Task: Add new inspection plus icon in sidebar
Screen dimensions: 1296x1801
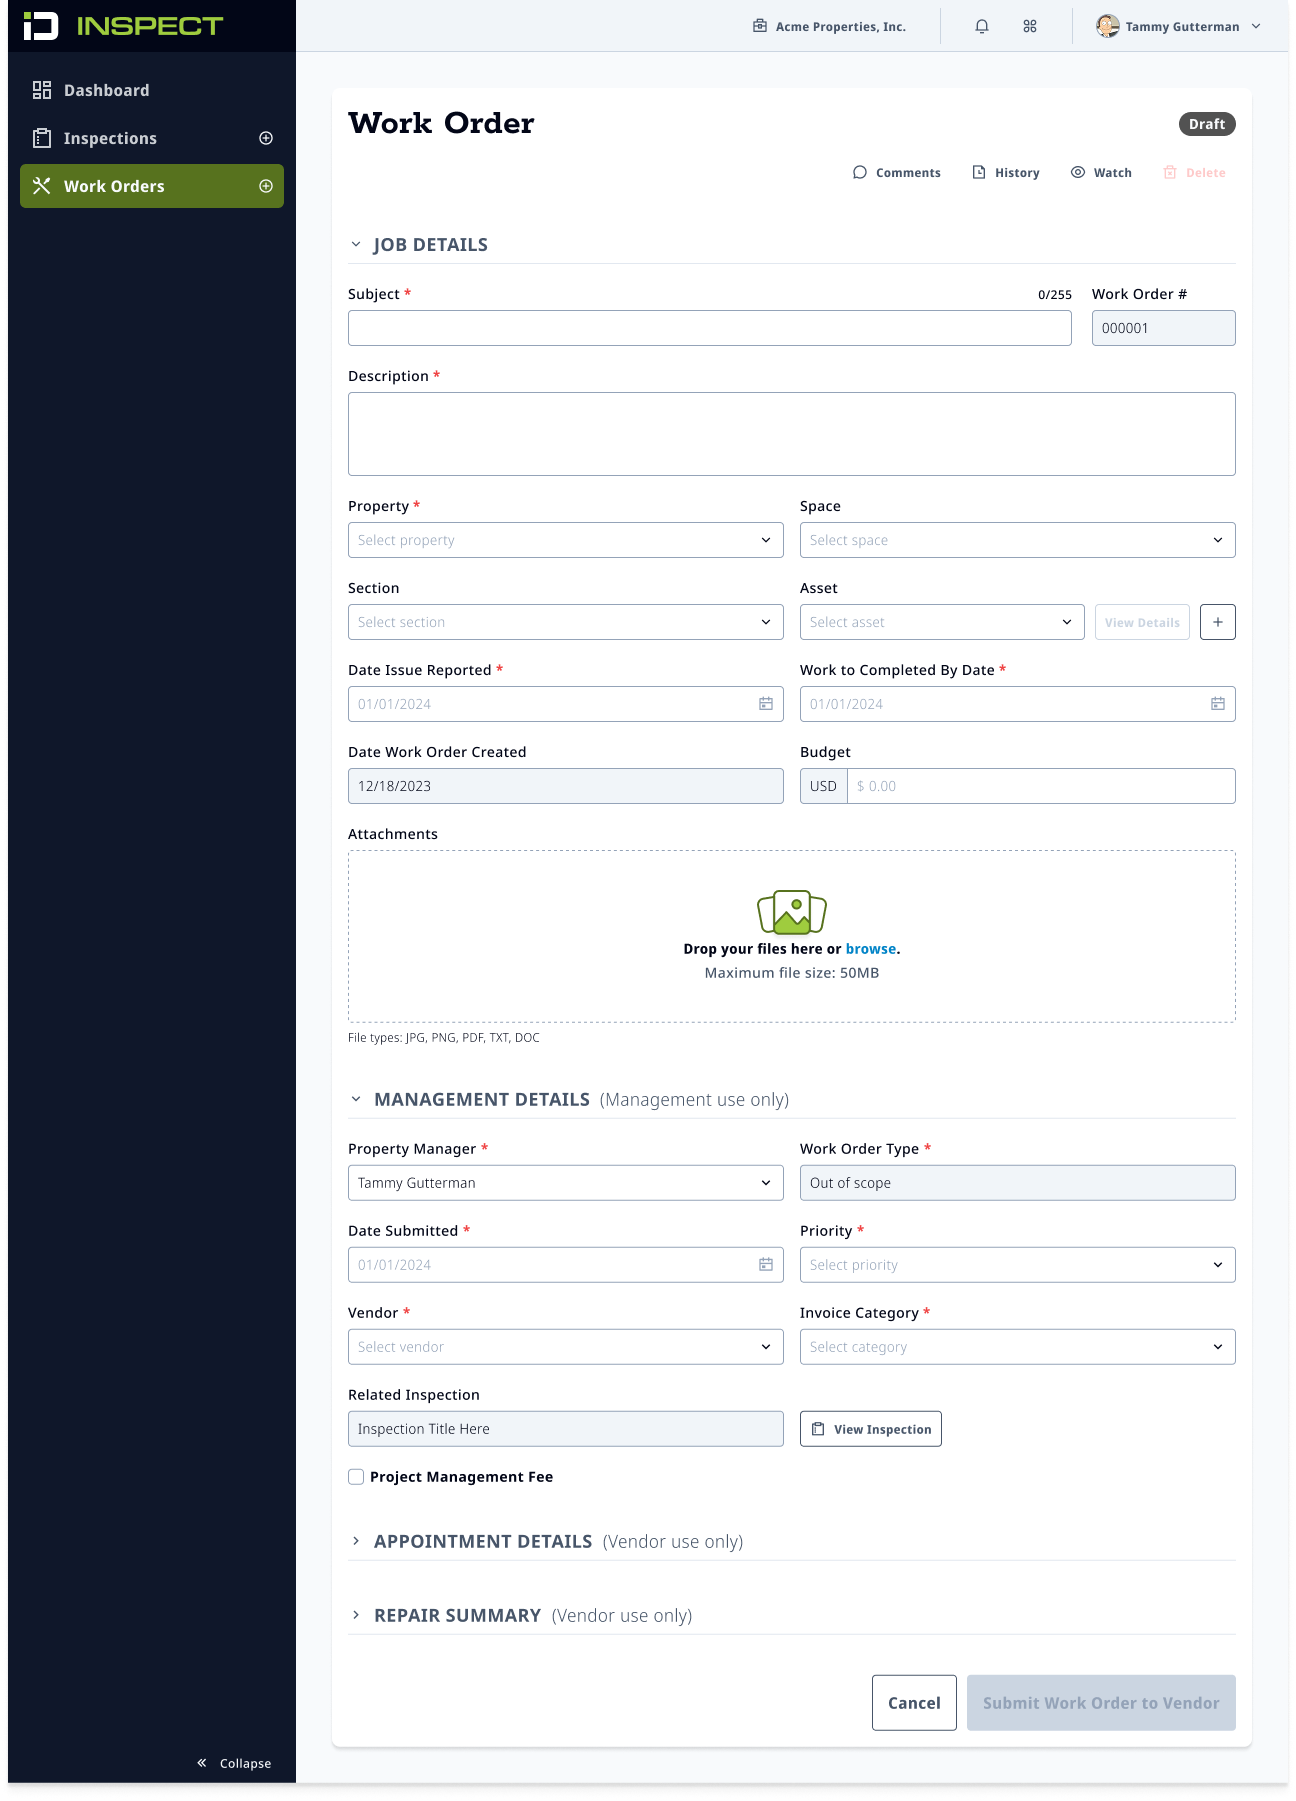Action: pos(266,138)
